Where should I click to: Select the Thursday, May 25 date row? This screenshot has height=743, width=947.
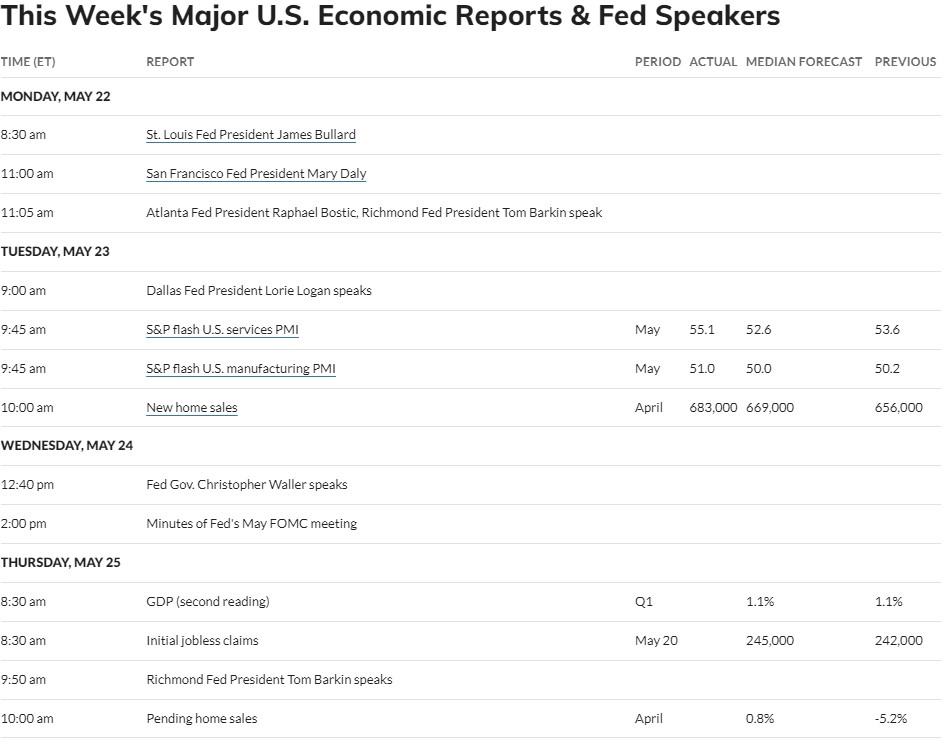(x=470, y=563)
